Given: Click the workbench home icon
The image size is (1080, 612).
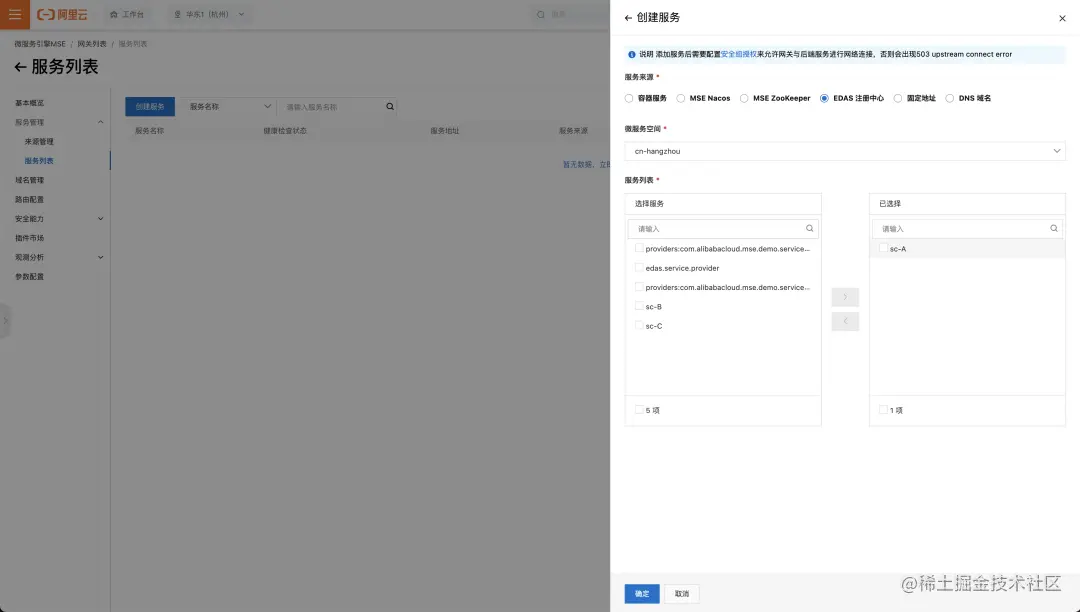Looking at the screenshot, I should click(x=114, y=14).
